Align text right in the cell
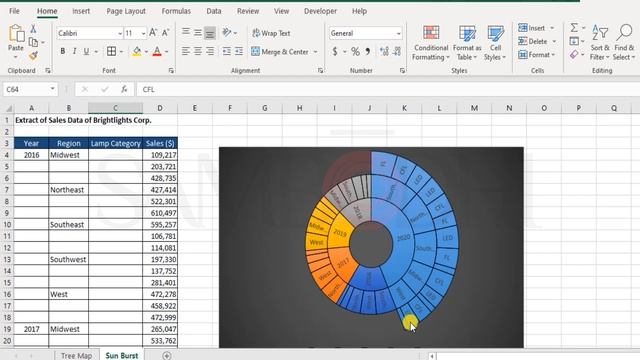This screenshot has width=640, height=360. point(210,51)
